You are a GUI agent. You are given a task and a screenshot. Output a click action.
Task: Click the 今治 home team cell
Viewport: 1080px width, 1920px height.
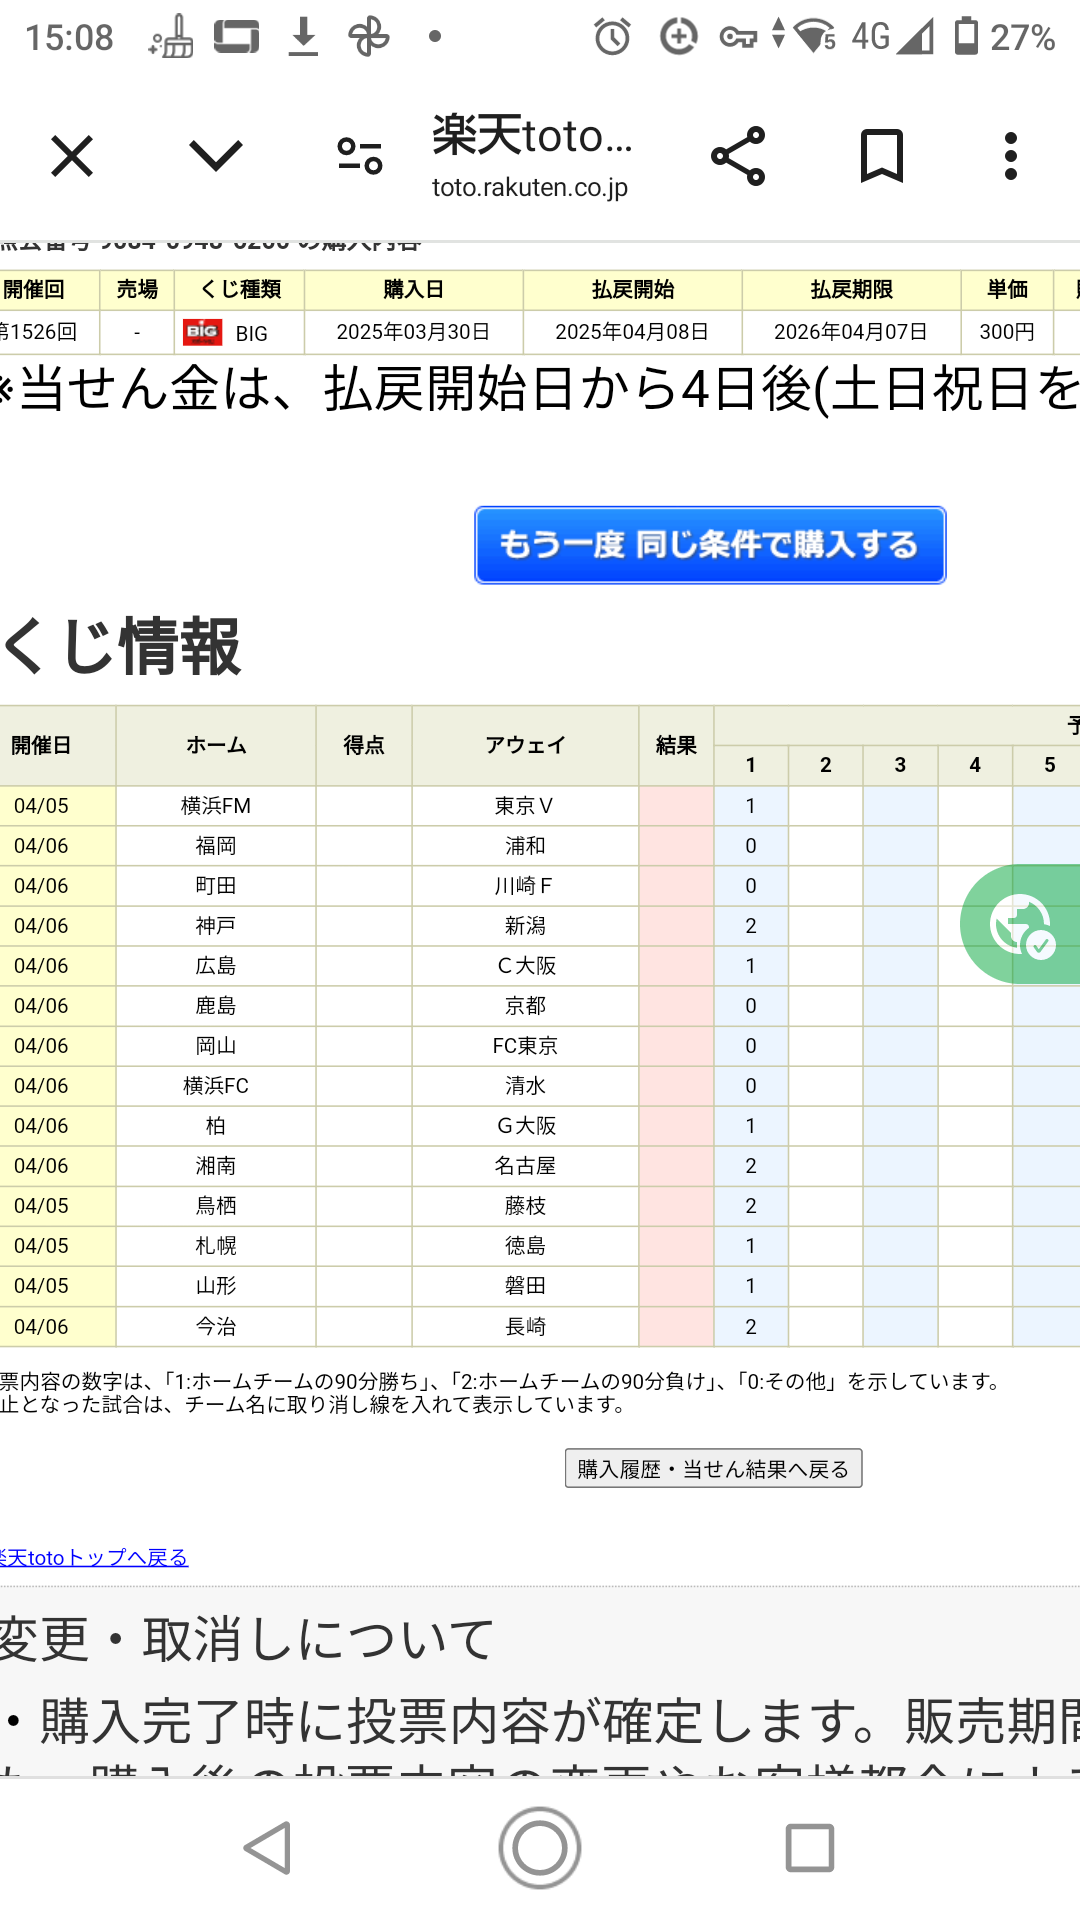point(216,1327)
